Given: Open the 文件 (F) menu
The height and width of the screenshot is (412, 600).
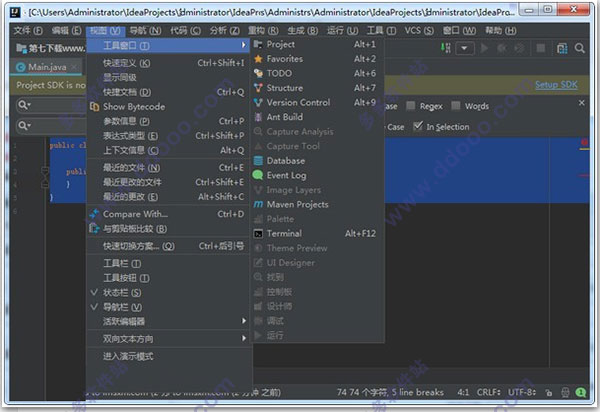Looking at the screenshot, I should click(28, 30).
